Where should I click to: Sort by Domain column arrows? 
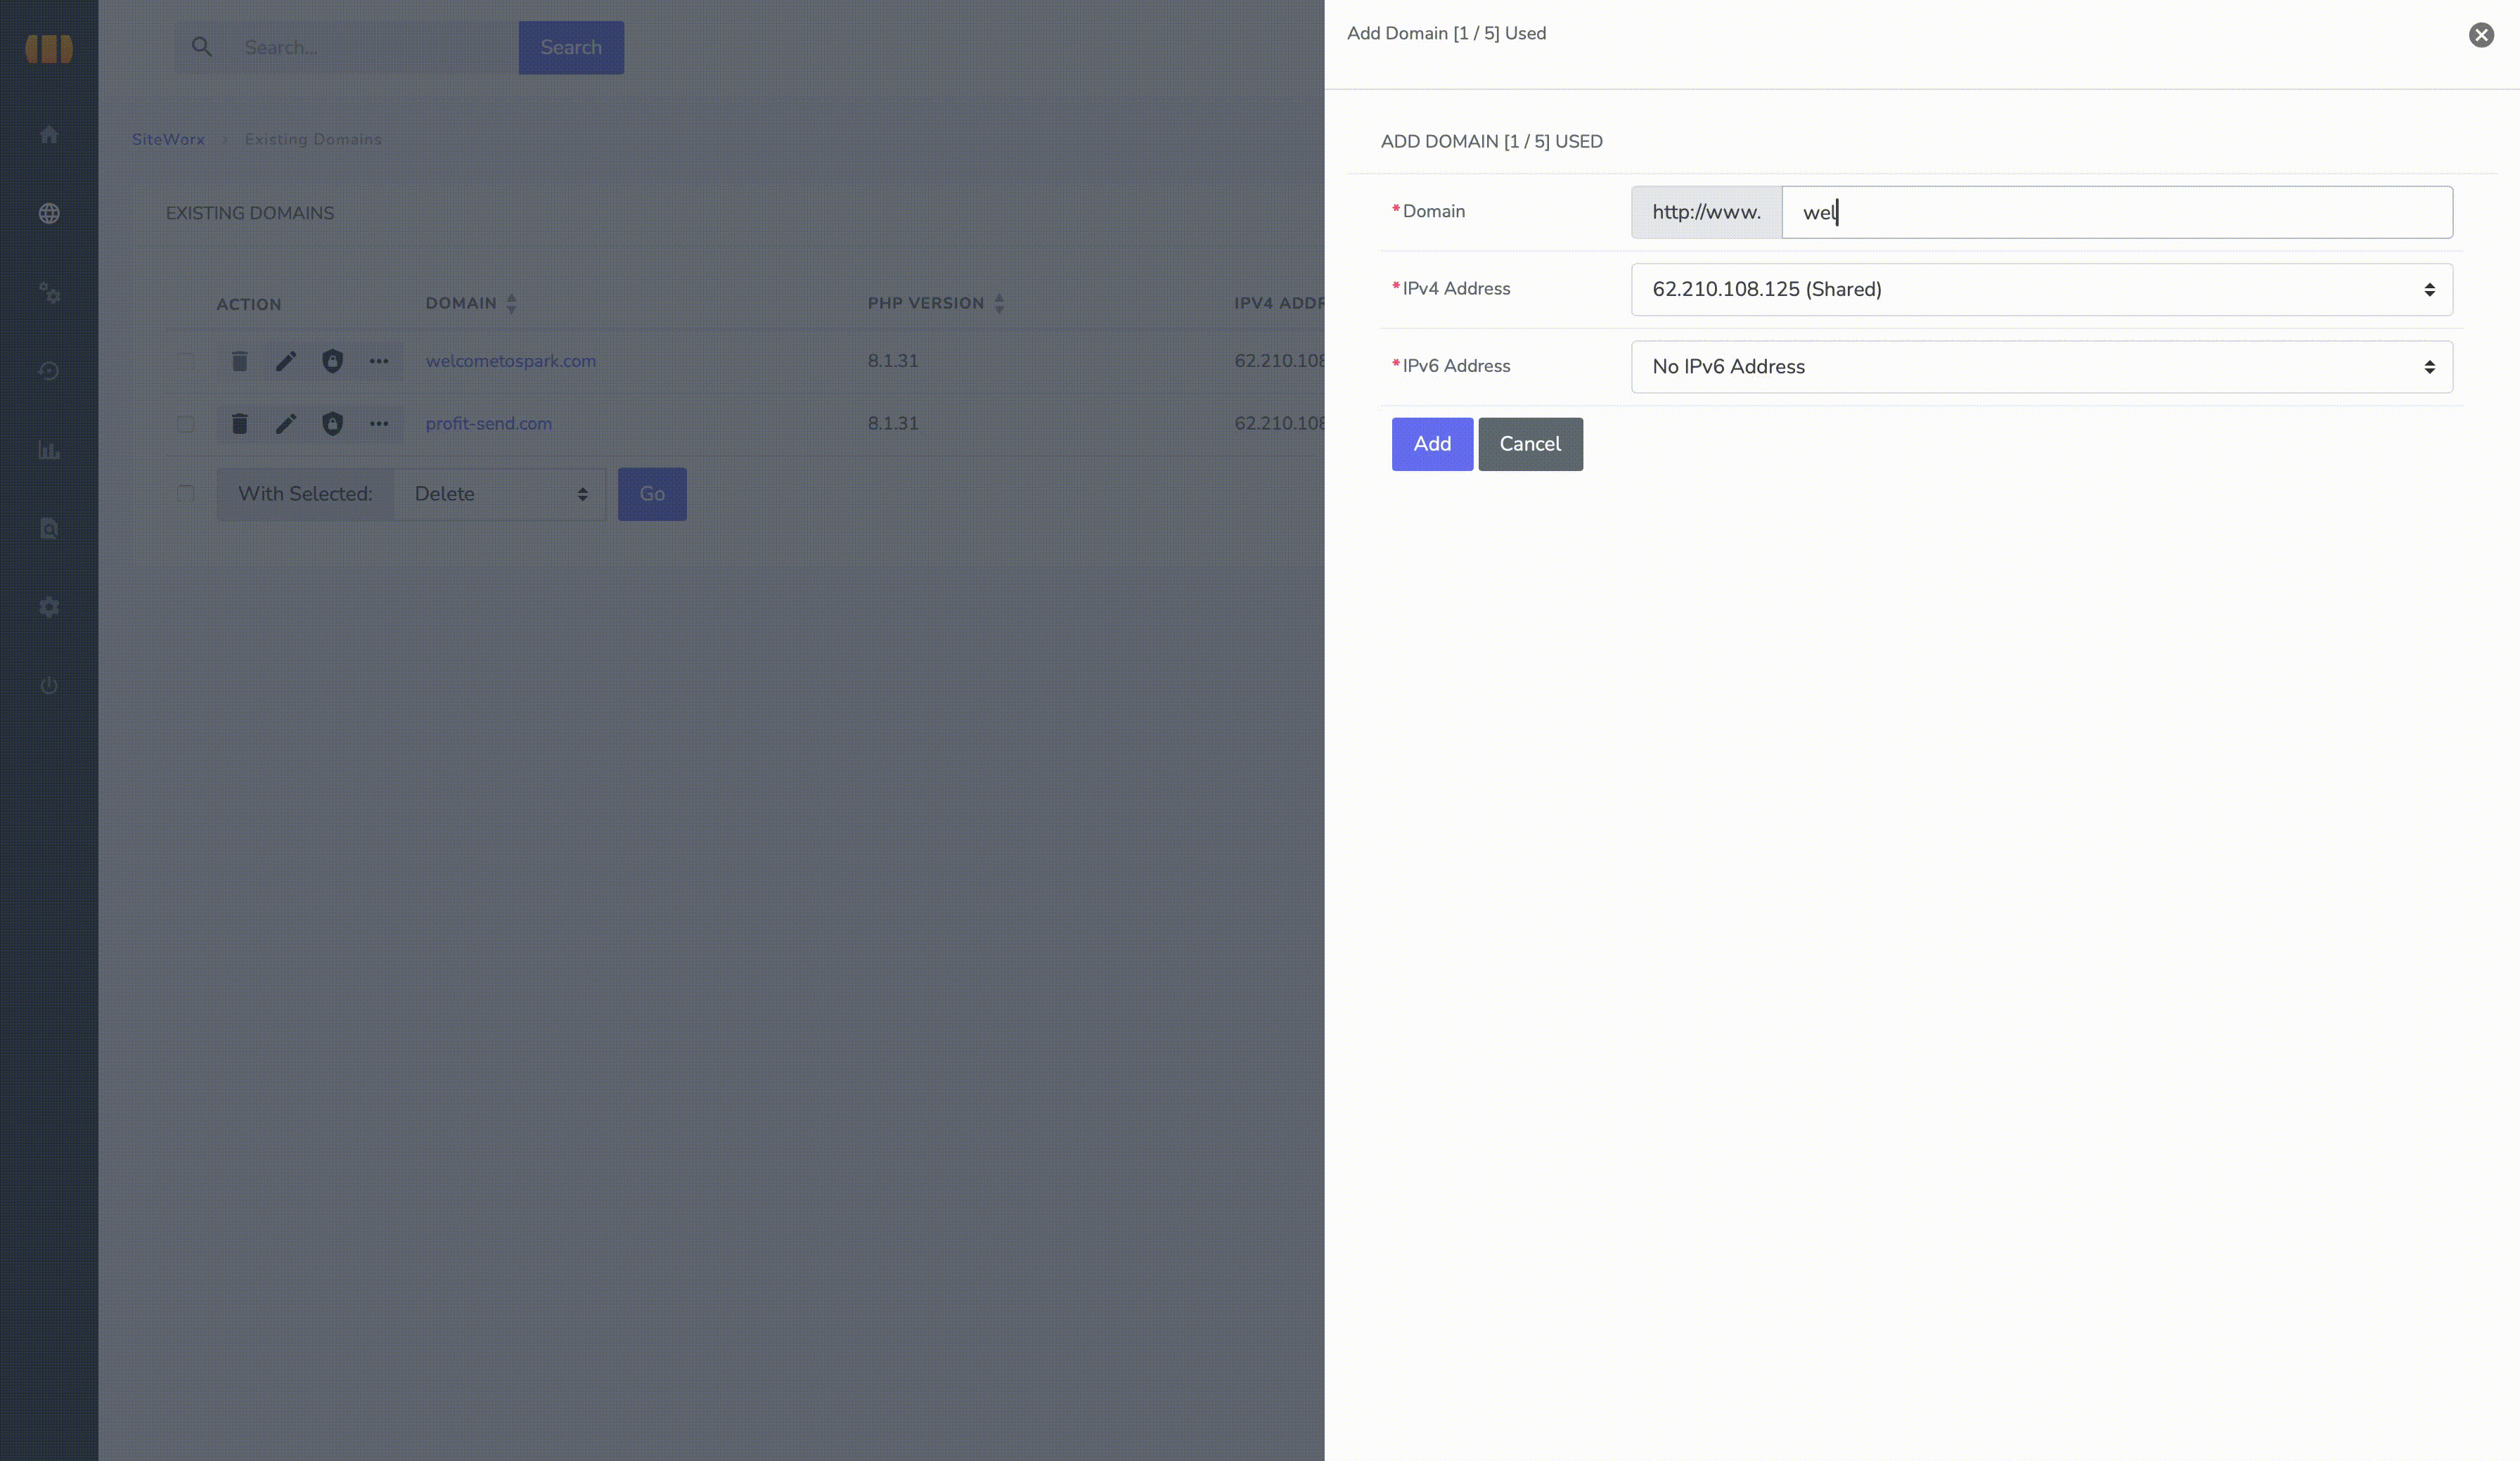pyautogui.click(x=512, y=303)
